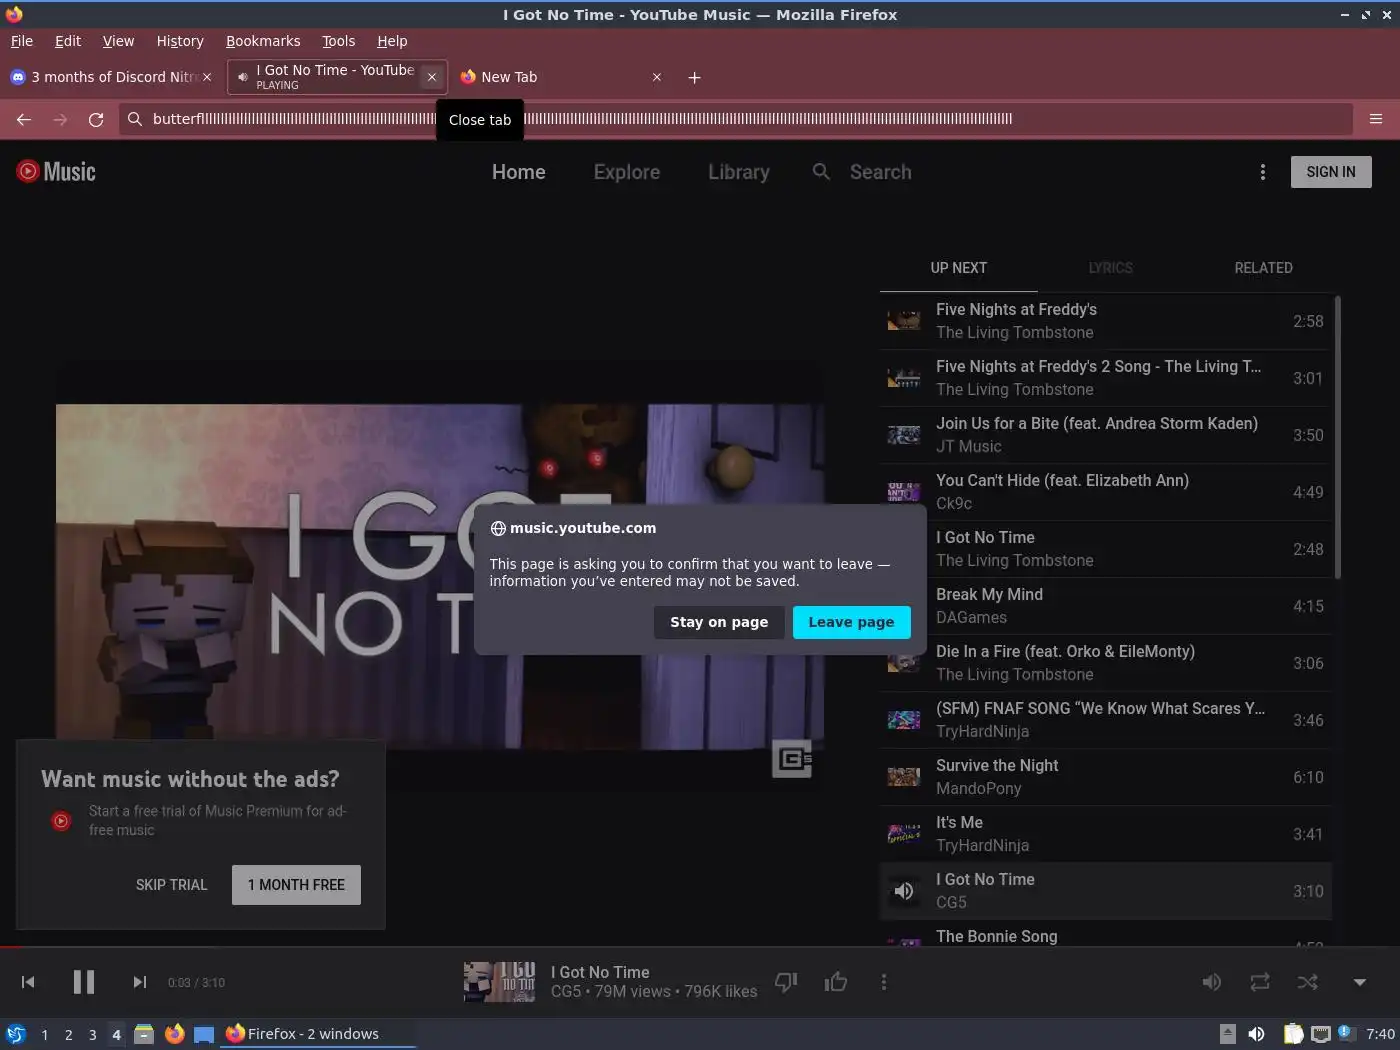This screenshot has width=1400, height=1050.
Task: Close the Discord Nitro tab
Action: 207,77
